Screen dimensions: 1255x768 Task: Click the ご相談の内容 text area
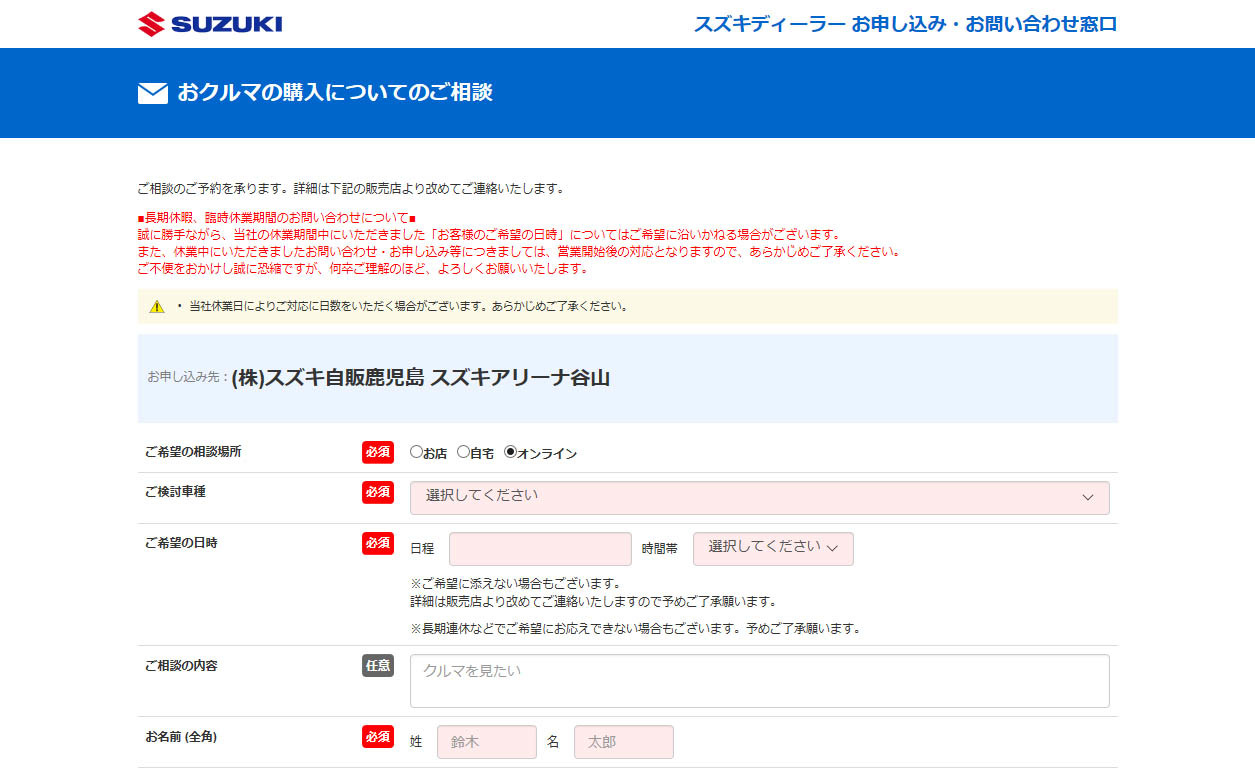[759, 680]
